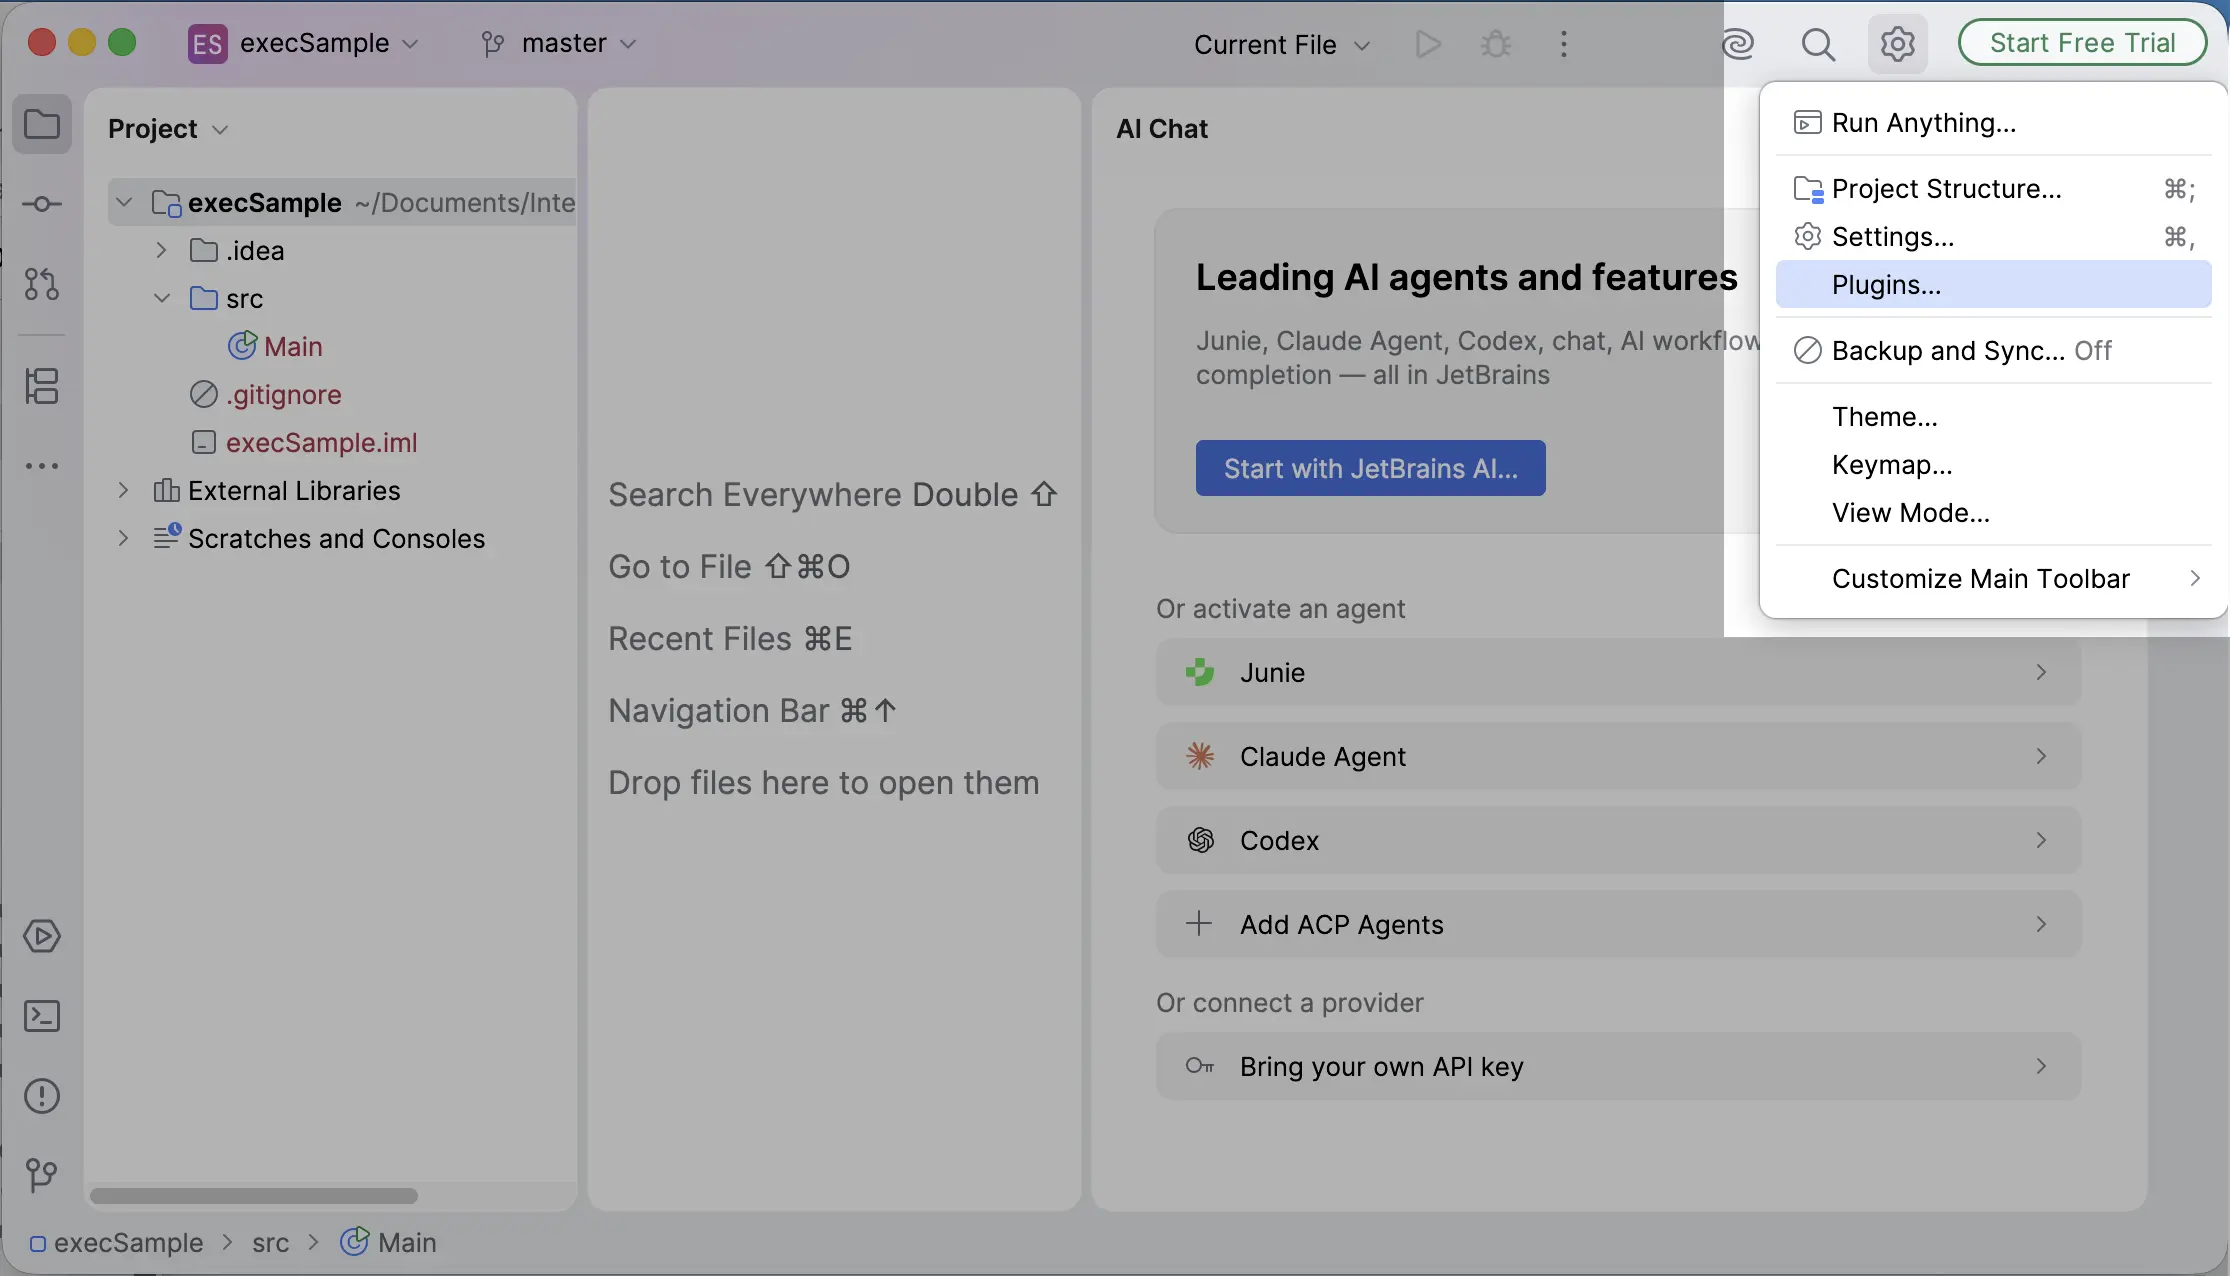Click the Debug bug icon in toolbar
Viewport: 2230px width, 1276px height.
tap(1496, 44)
